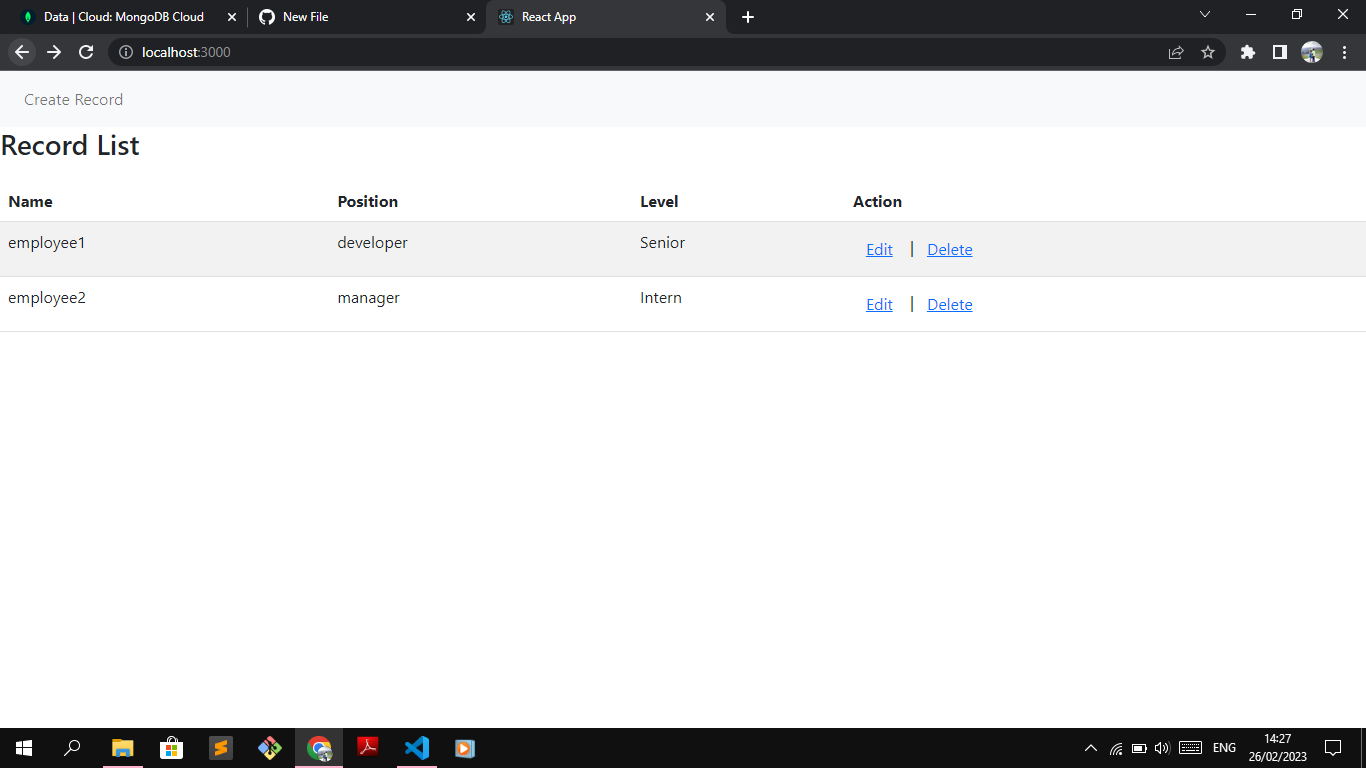The image size is (1366, 768).
Task: Reload the Record List page
Action: 86,52
